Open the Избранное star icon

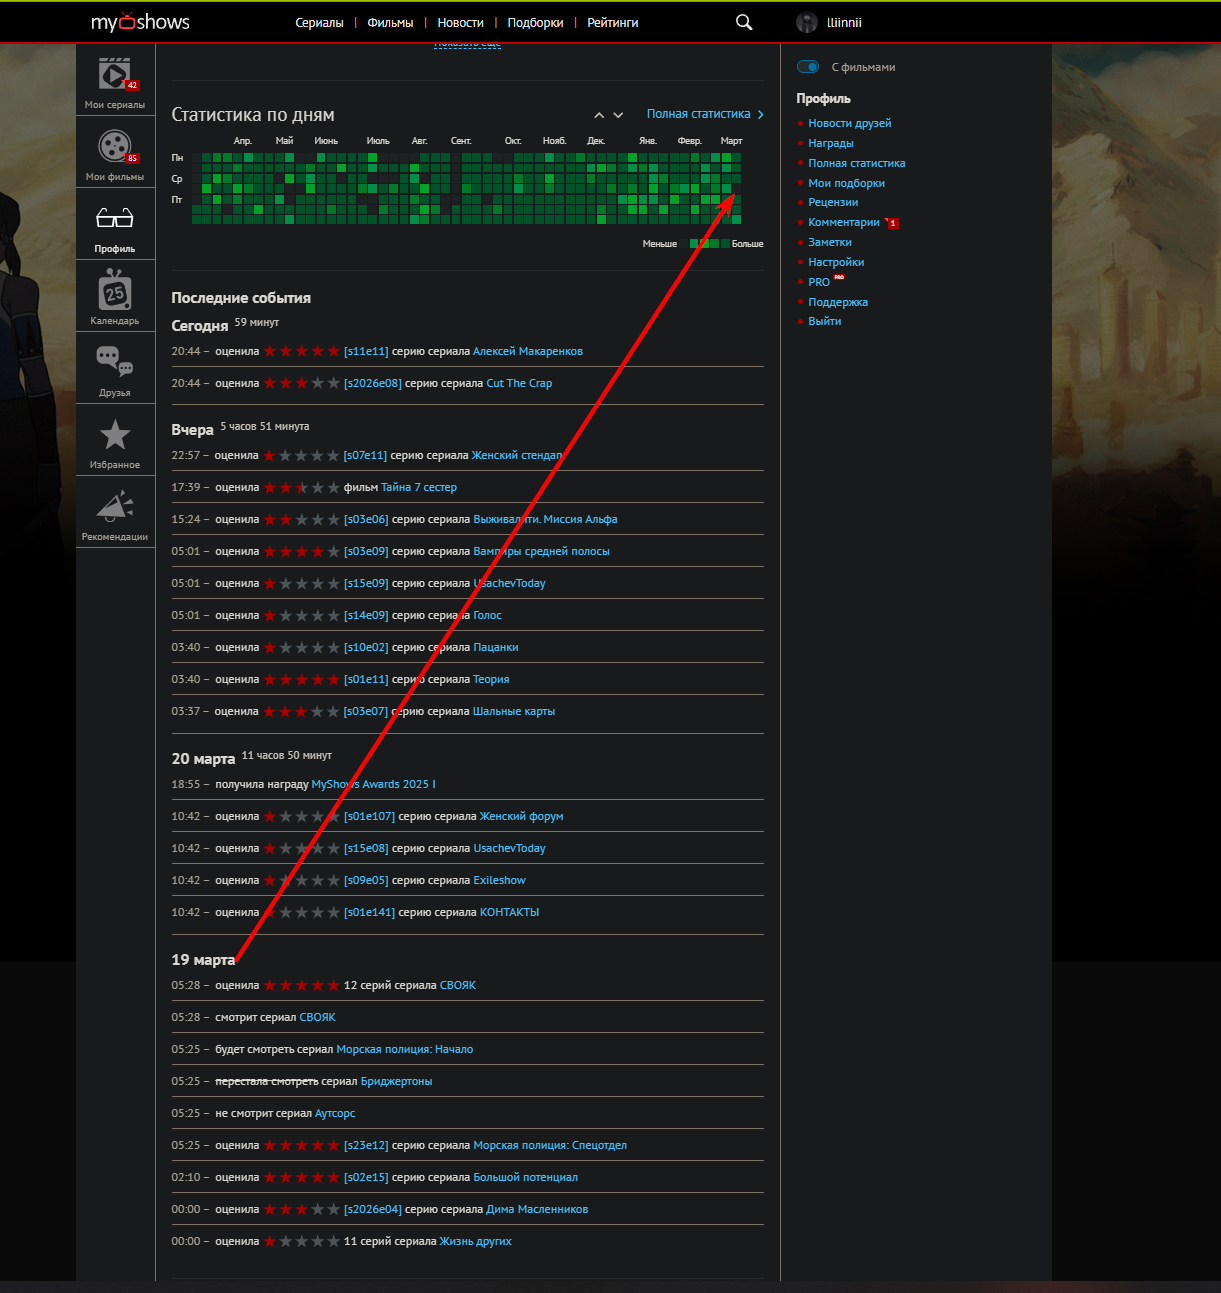[115, 435]
